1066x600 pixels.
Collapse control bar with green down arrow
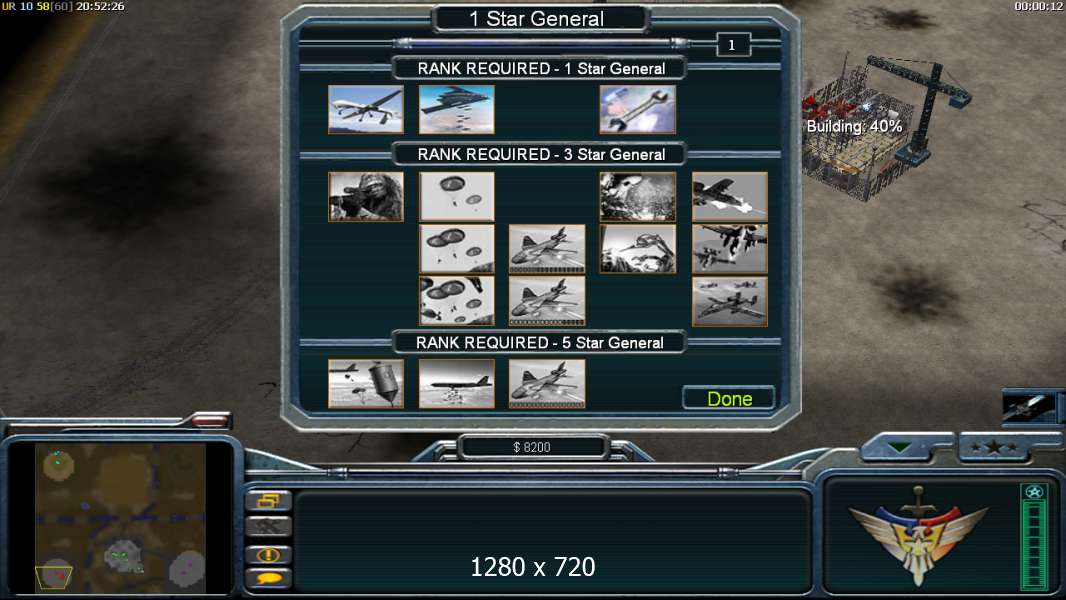point(899,448)
